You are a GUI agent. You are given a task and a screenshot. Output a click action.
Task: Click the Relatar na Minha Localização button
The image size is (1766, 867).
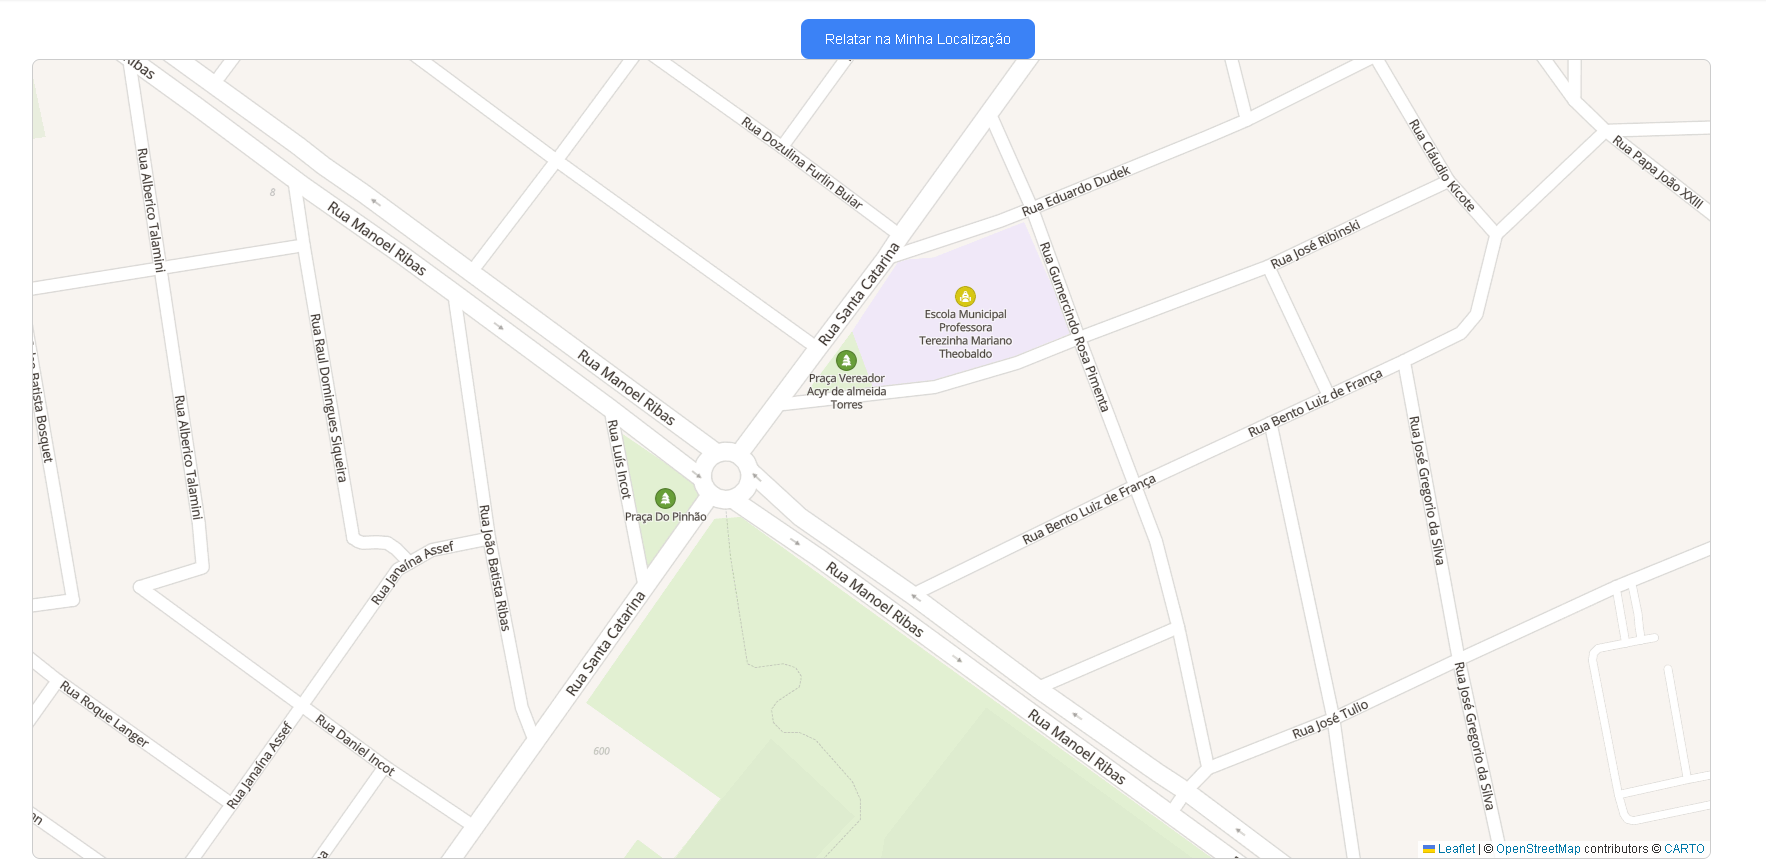[x=917, y=39]
